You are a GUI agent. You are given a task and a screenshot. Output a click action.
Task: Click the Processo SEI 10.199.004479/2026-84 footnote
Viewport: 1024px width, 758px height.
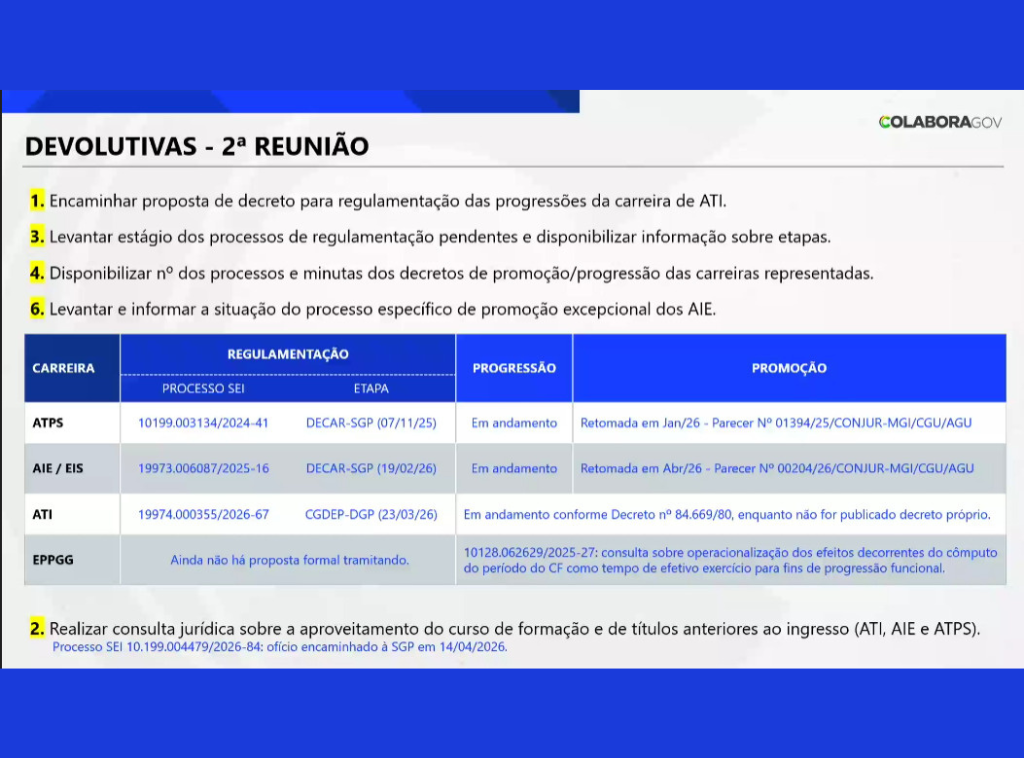coord(280,647)
